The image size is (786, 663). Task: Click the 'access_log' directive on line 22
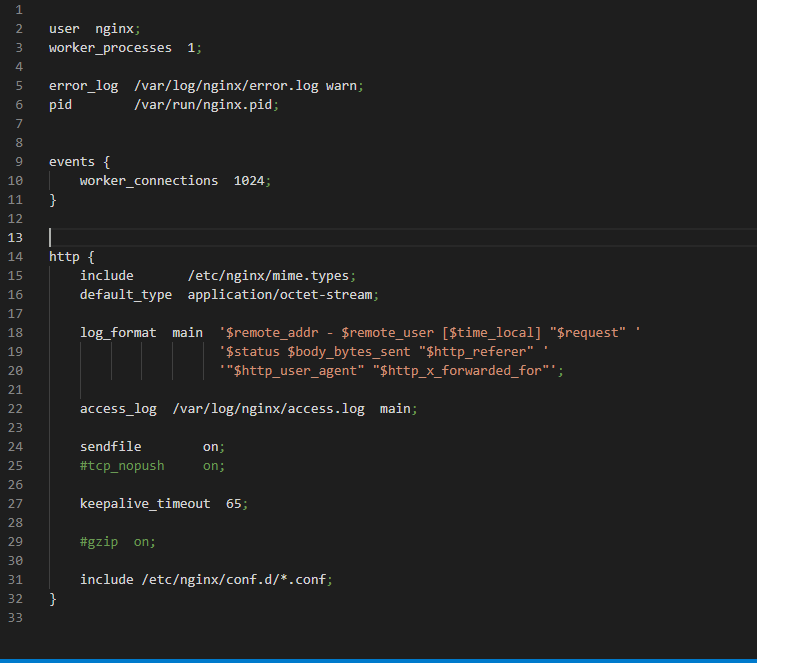click(x=118, y=409)
